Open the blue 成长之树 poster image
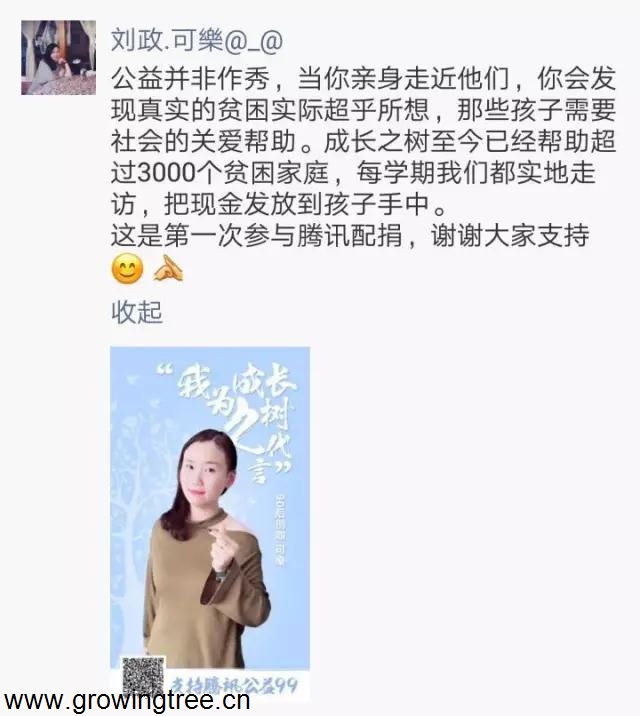This screenshot has width=640, height=716. 210,519
